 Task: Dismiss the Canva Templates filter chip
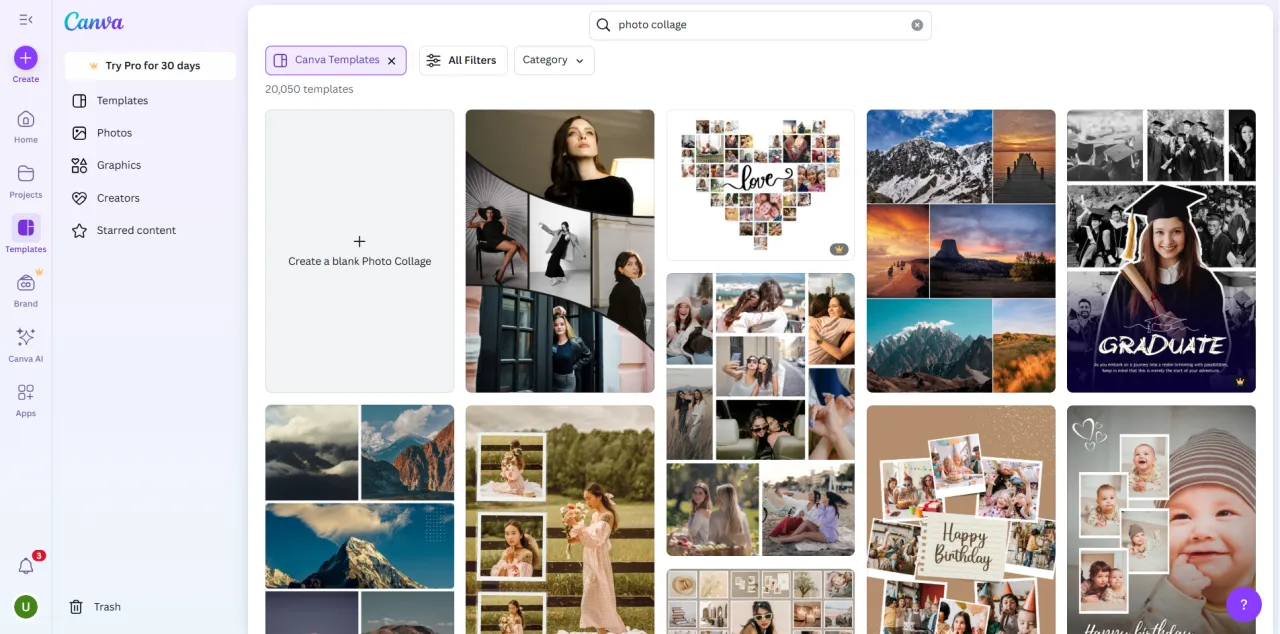tap(392, 60)
